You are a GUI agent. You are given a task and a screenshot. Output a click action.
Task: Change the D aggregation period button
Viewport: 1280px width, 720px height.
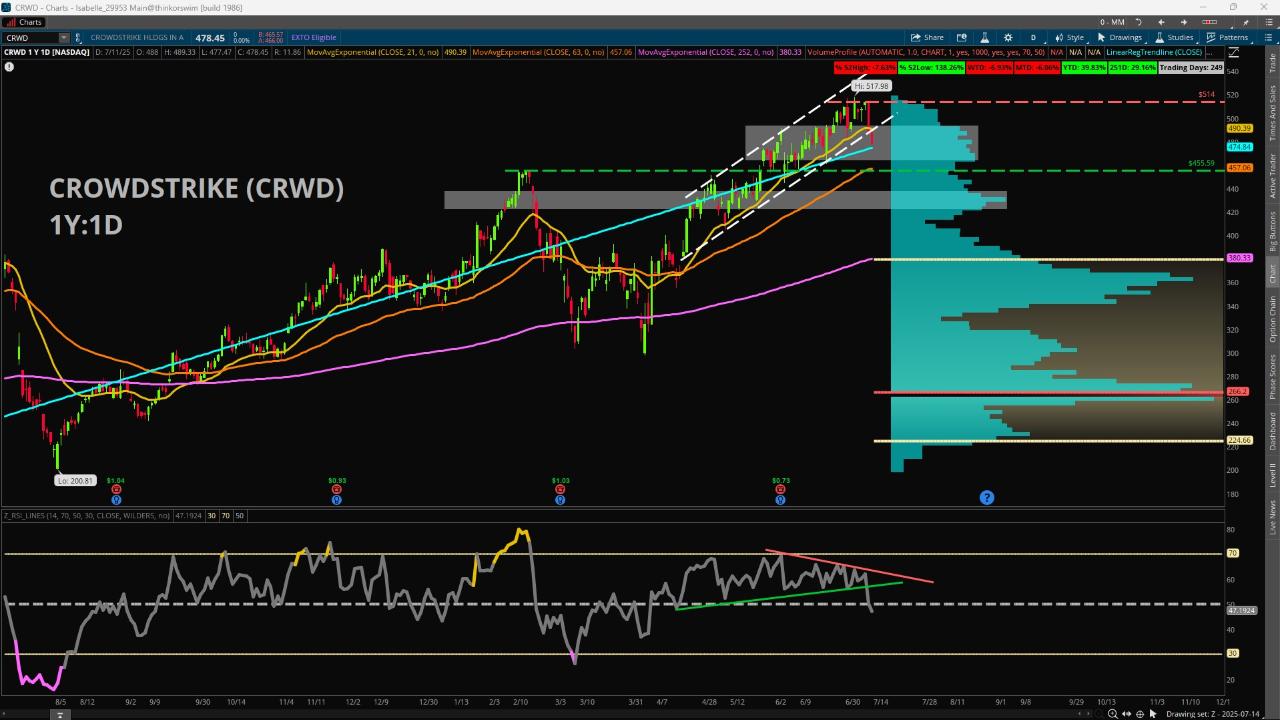click(1033, 38)
